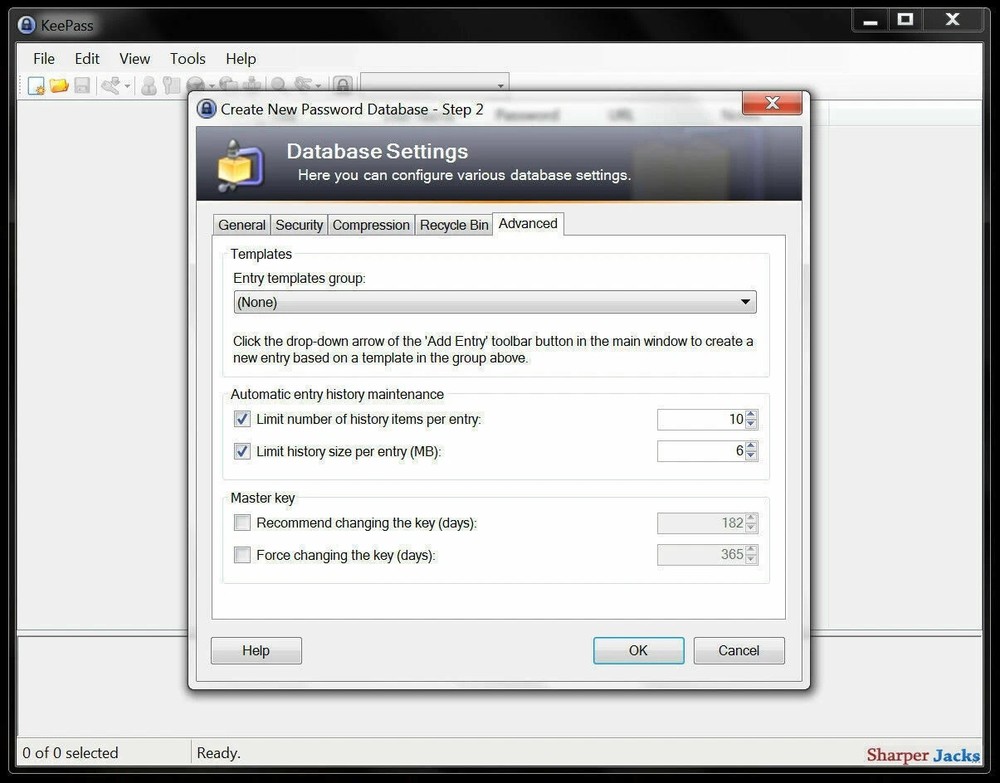This screenshot has height=783, width=1000.
Task: Disable Limit history size per entry
Action: 241,451
